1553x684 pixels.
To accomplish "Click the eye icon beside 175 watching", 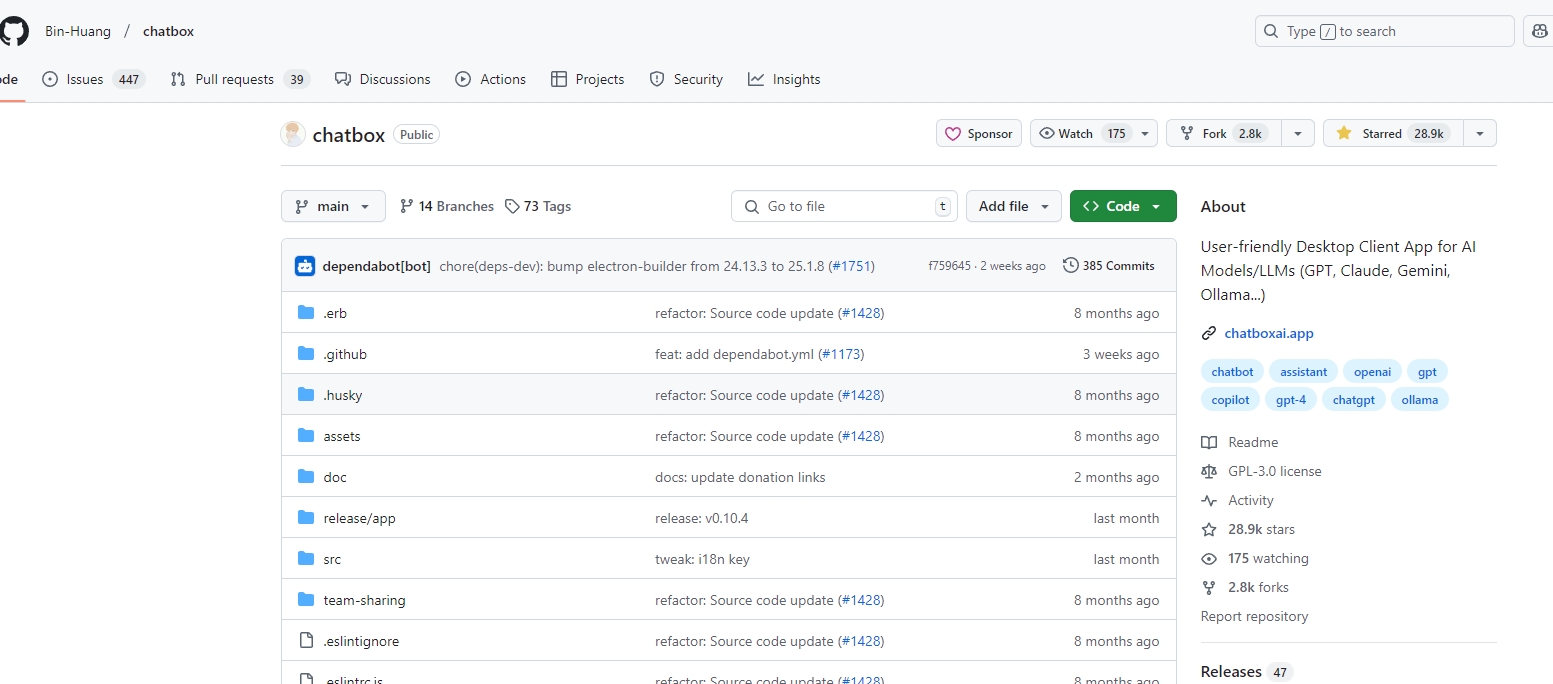I will (x=1209, y=558).
